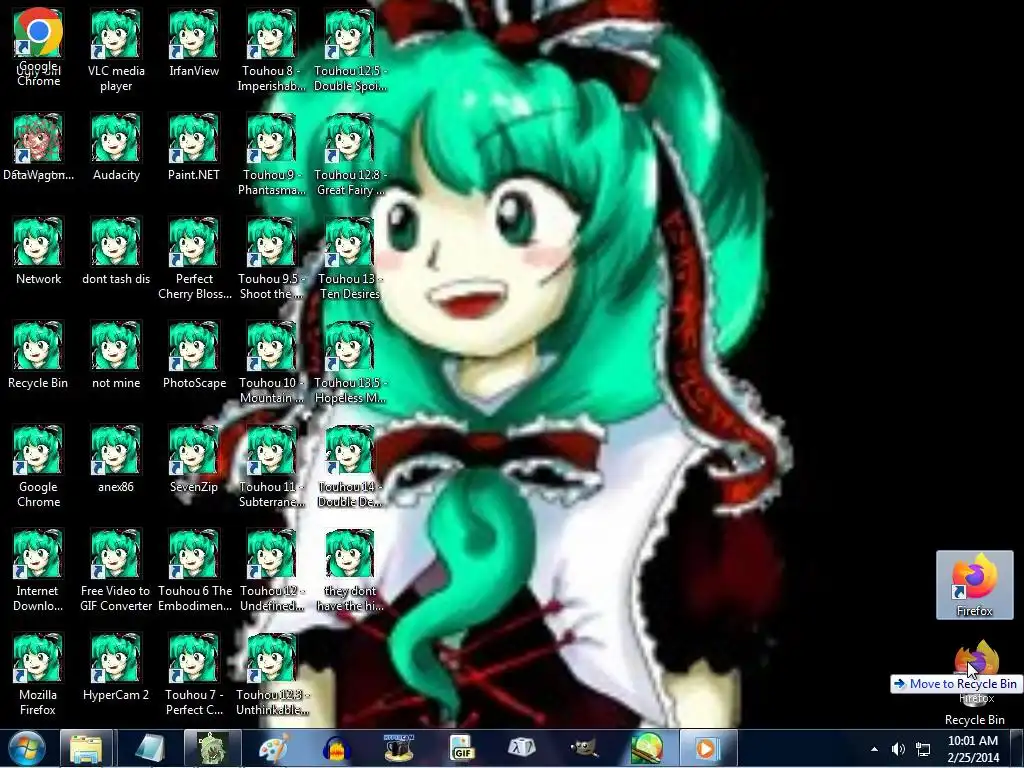Viewport: 1024px width, 768px height.
Task: Open Google Chrome shortcut with the Chrome logo
Action: (39, 47)
